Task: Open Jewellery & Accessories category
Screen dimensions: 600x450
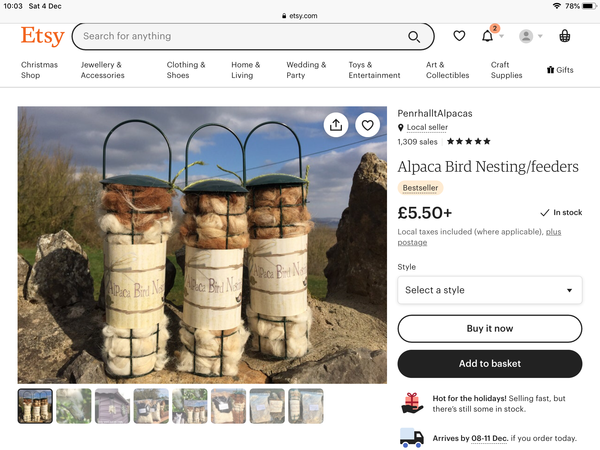Action: 102,70
